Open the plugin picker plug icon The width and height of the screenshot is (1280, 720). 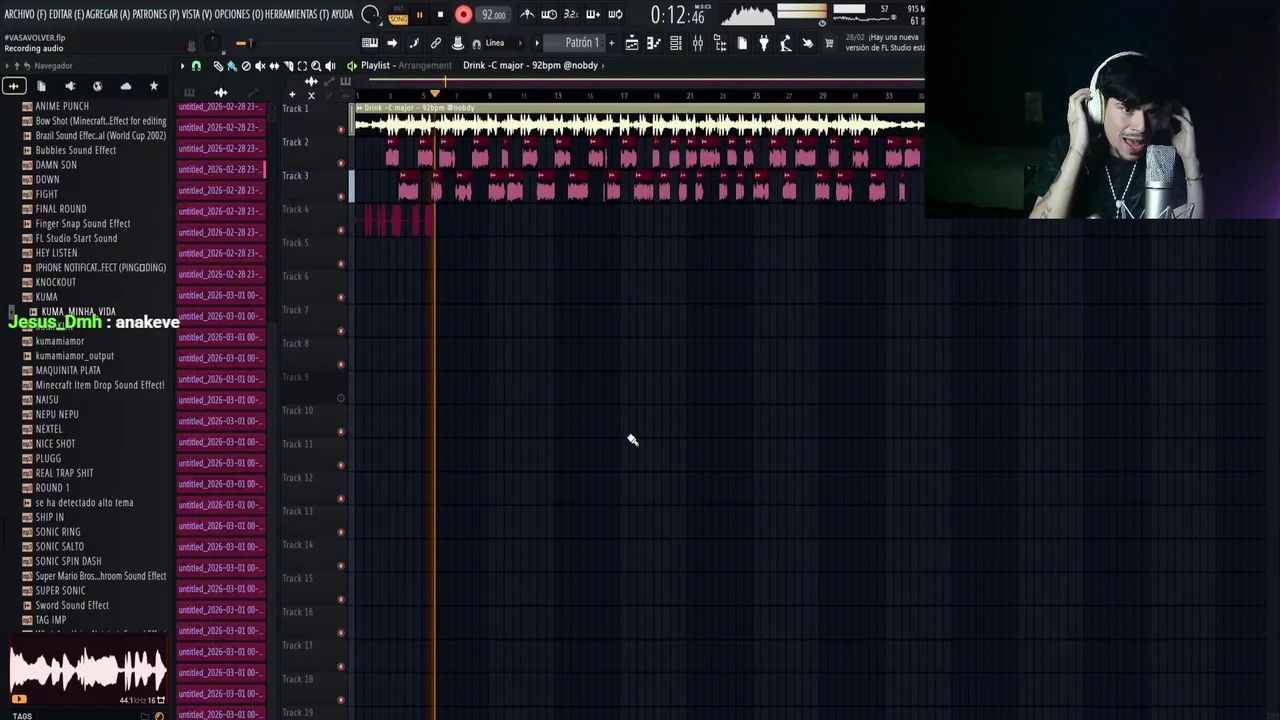coord(763,43)
